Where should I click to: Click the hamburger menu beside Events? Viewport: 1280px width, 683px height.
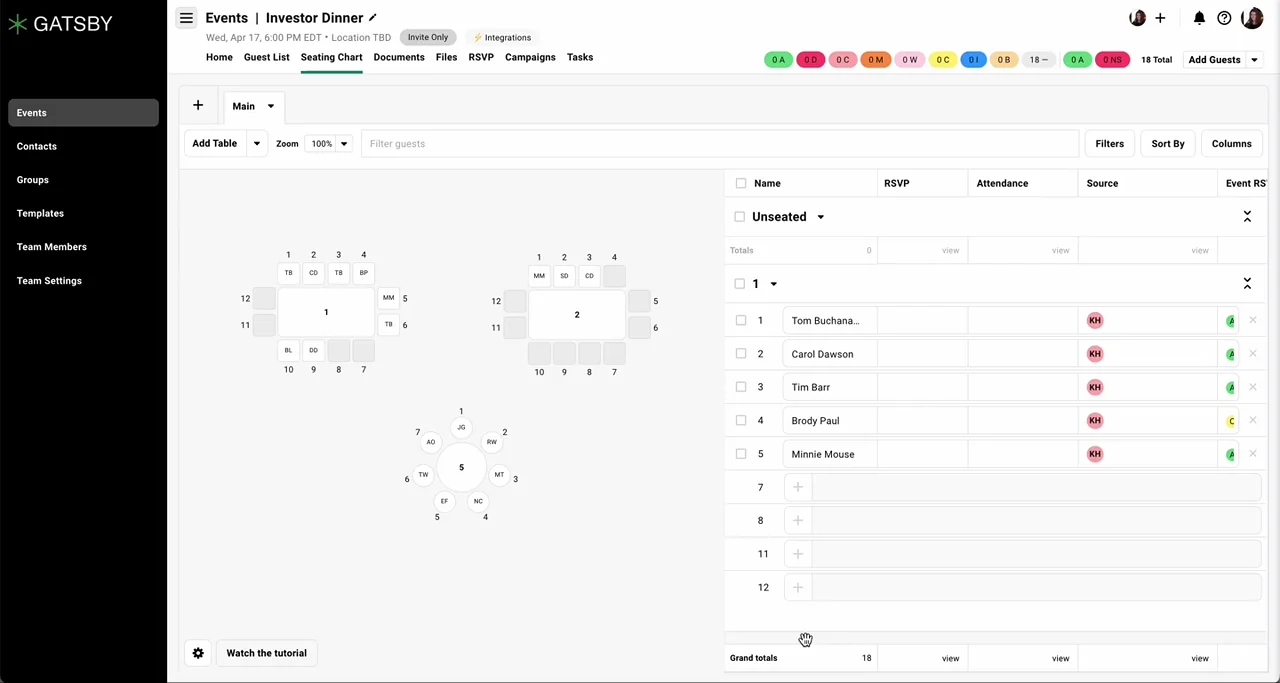pyautogui.click(x=186, y=17)
